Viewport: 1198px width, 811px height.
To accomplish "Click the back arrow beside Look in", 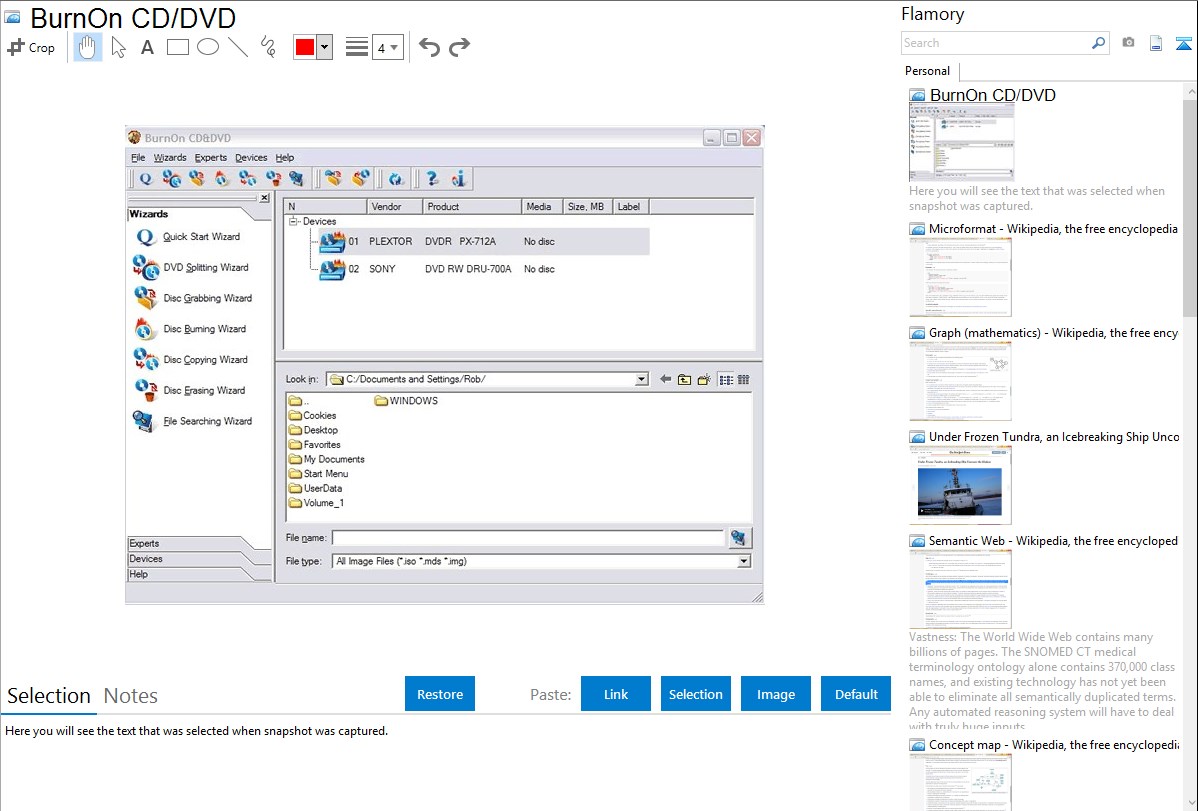I will (x=665, y=379).
